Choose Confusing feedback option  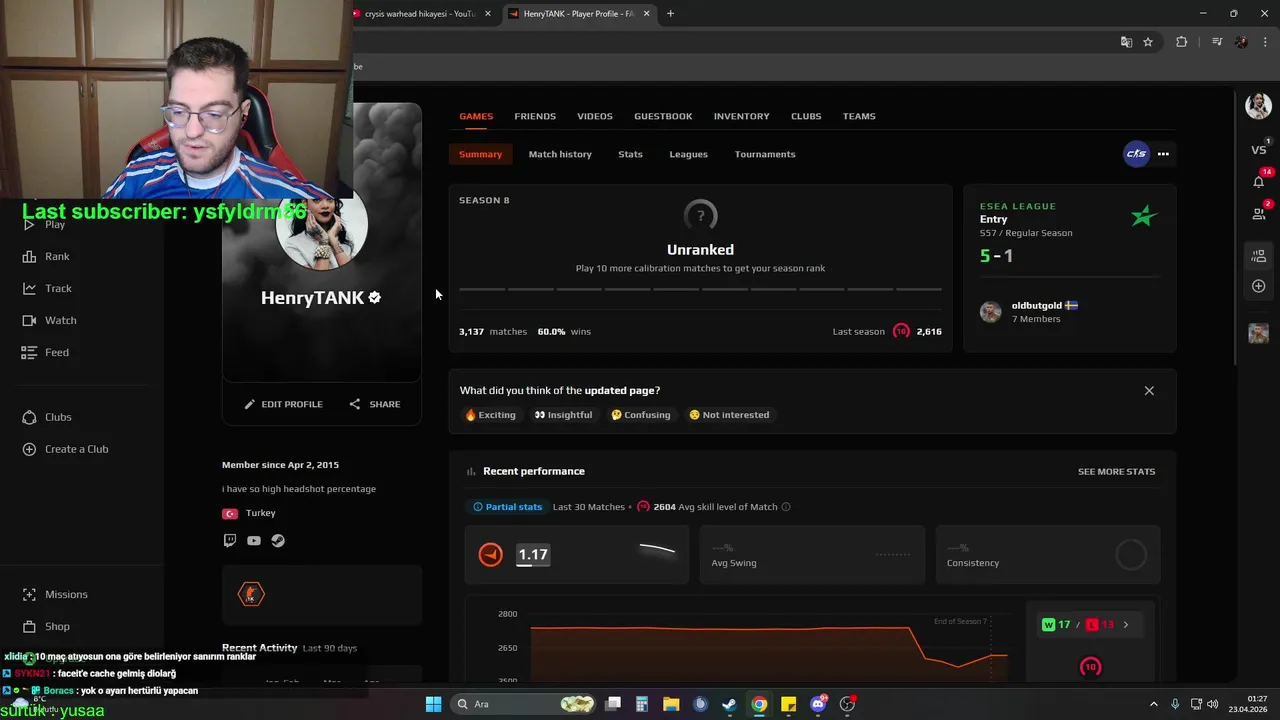pyautogui.click(x=641, y=415)
